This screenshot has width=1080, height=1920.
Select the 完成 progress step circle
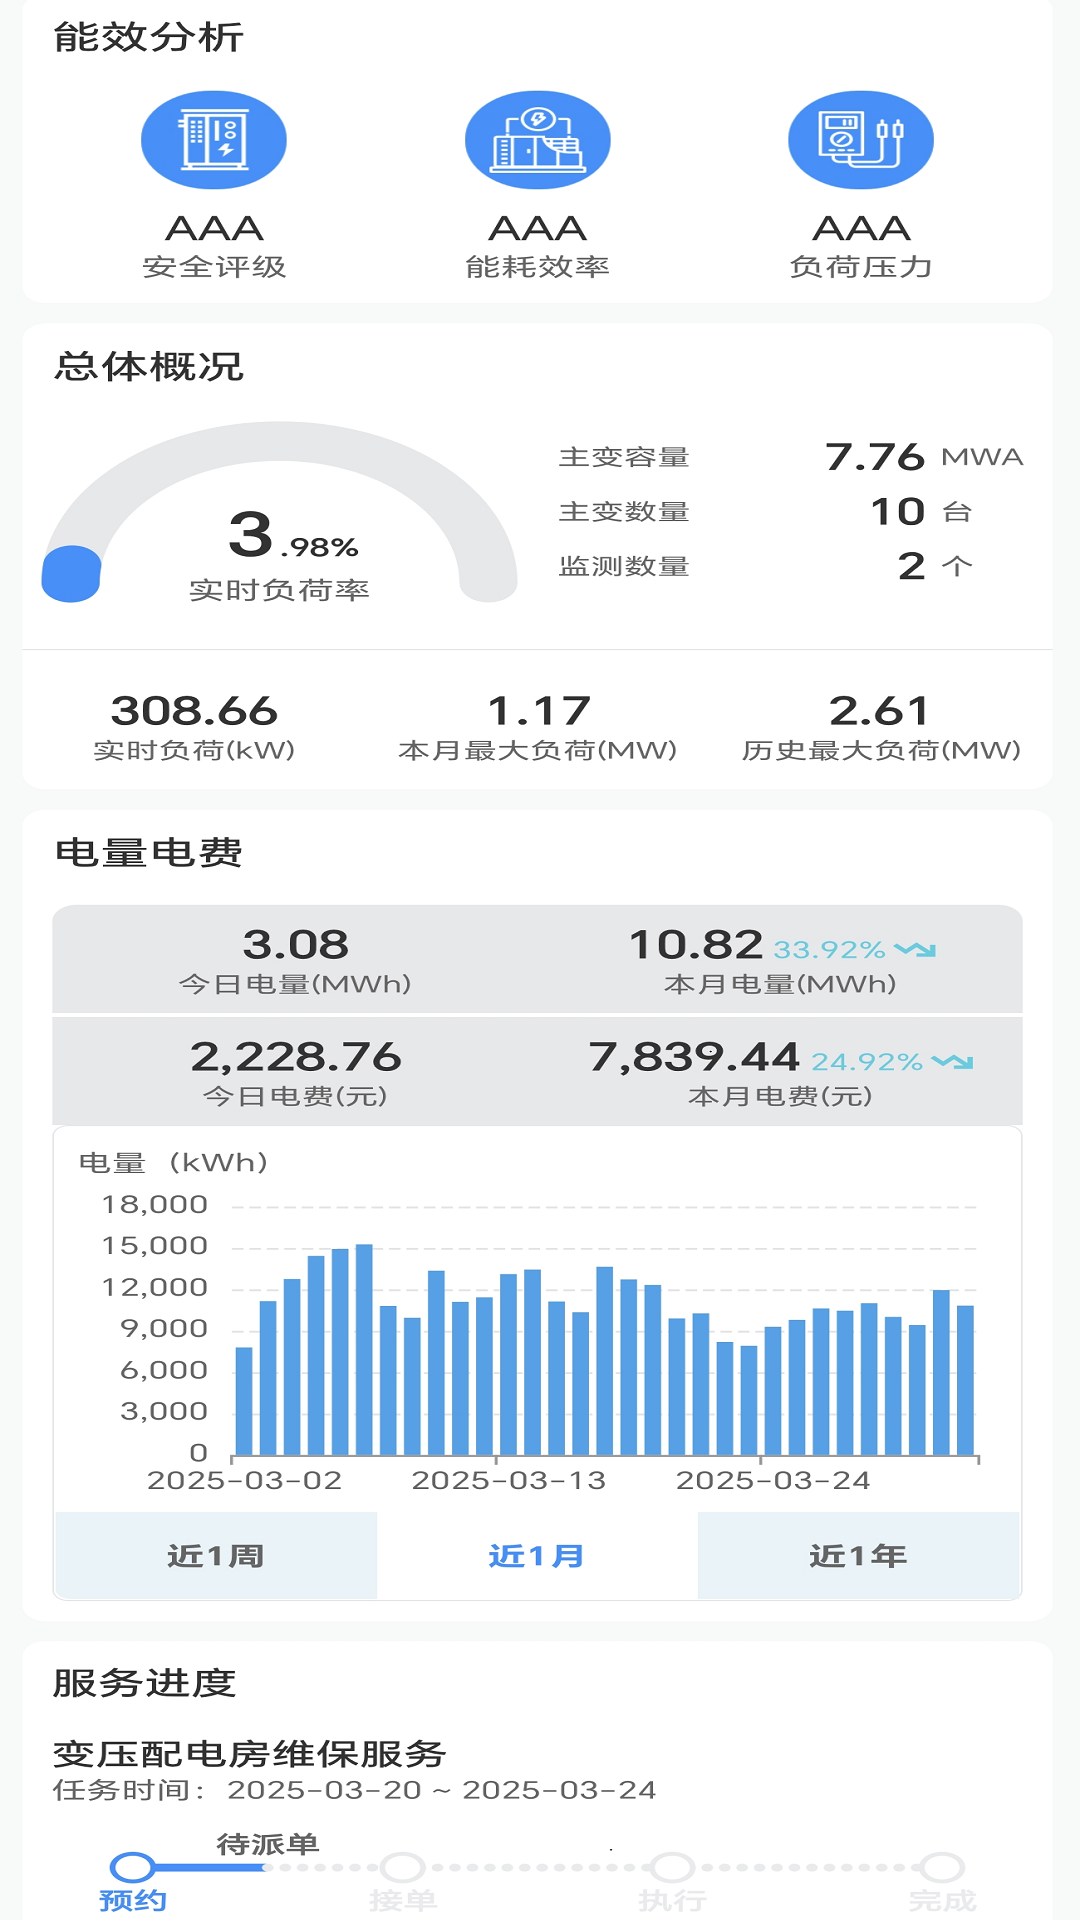tap(942, 1867)
